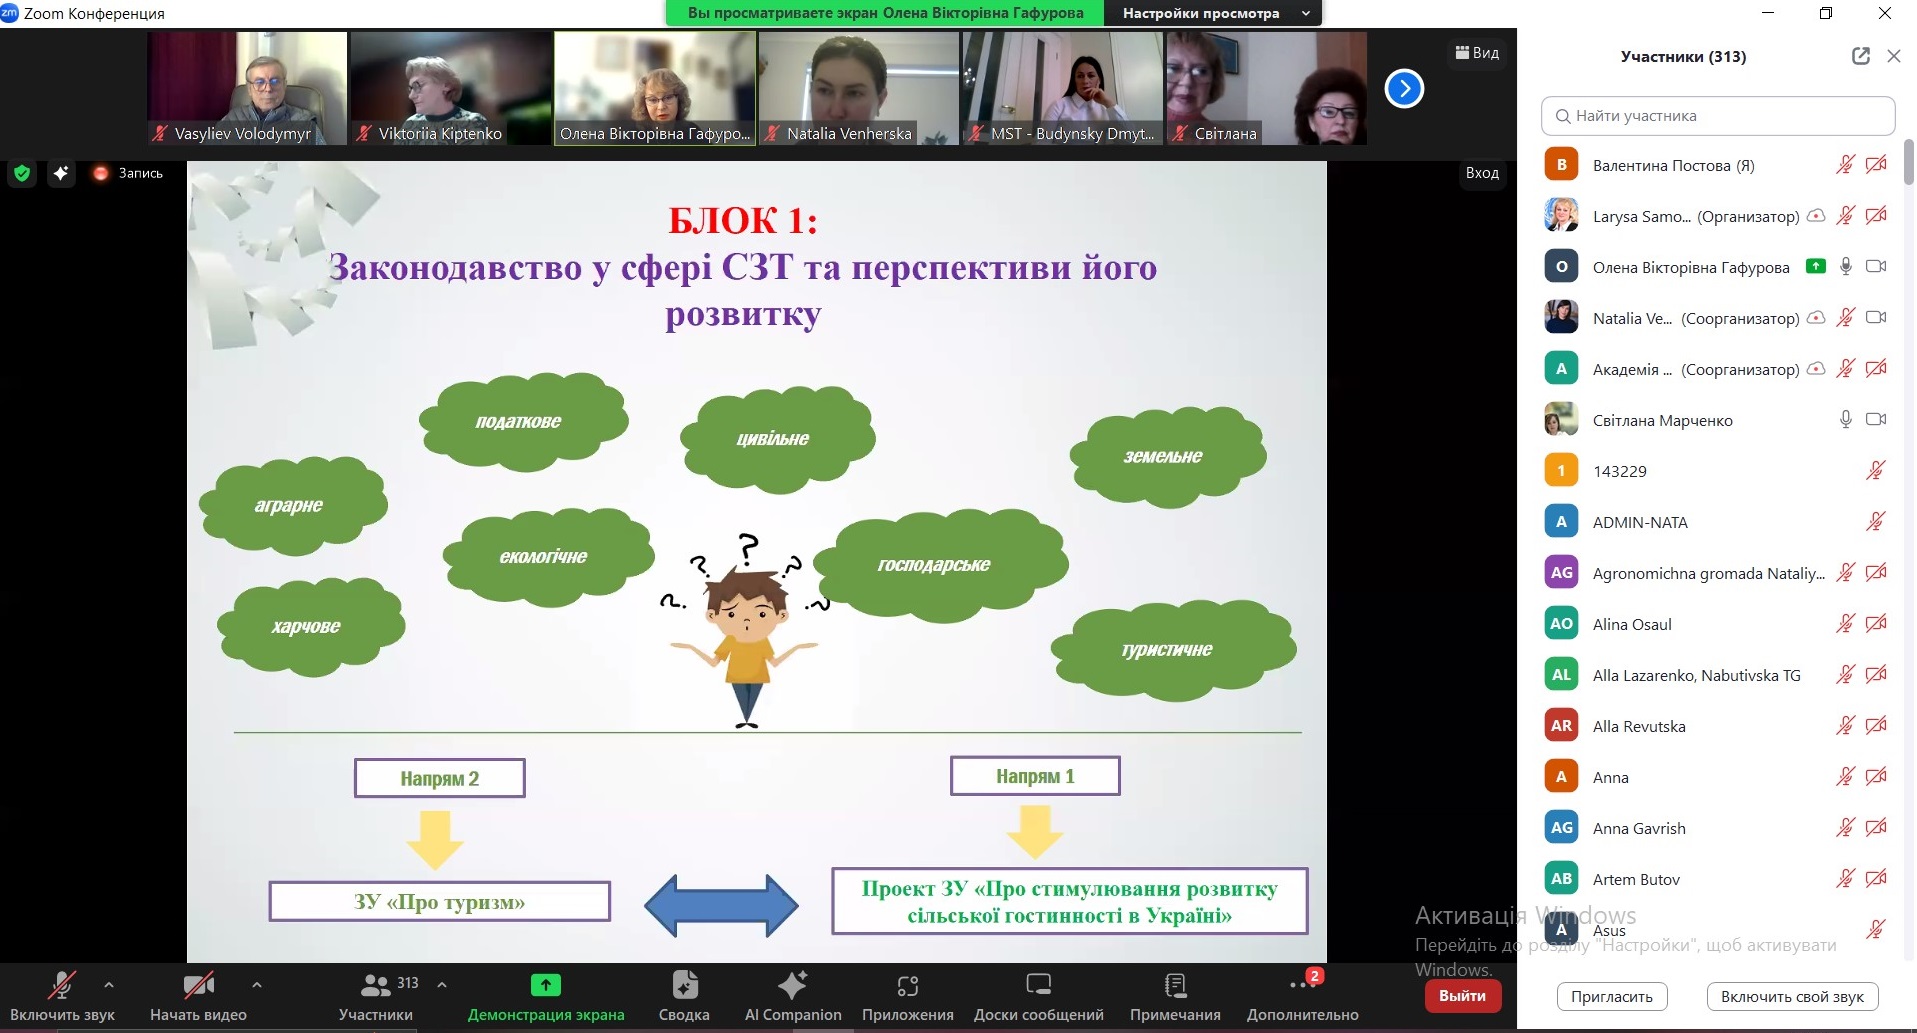Click the green encryption shield icon
The height and width of the screenshot is (1033, 1917).
click(x=22, y=173)
